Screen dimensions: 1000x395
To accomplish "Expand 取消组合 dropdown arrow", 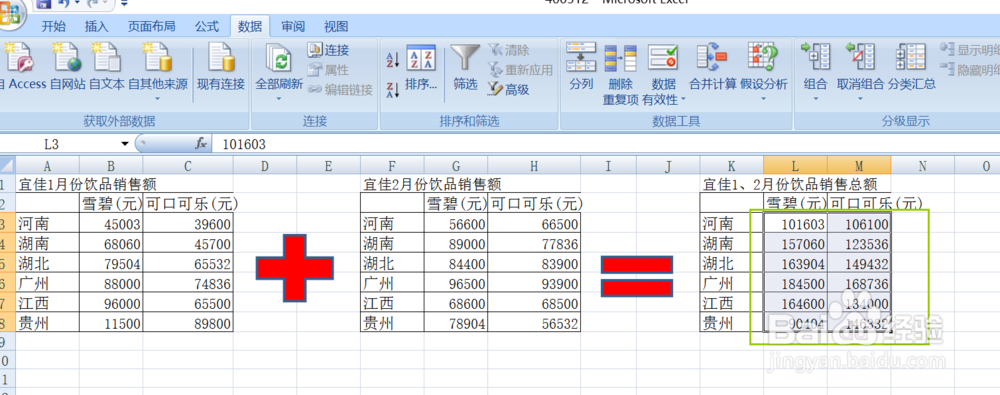I will (860, 99).
